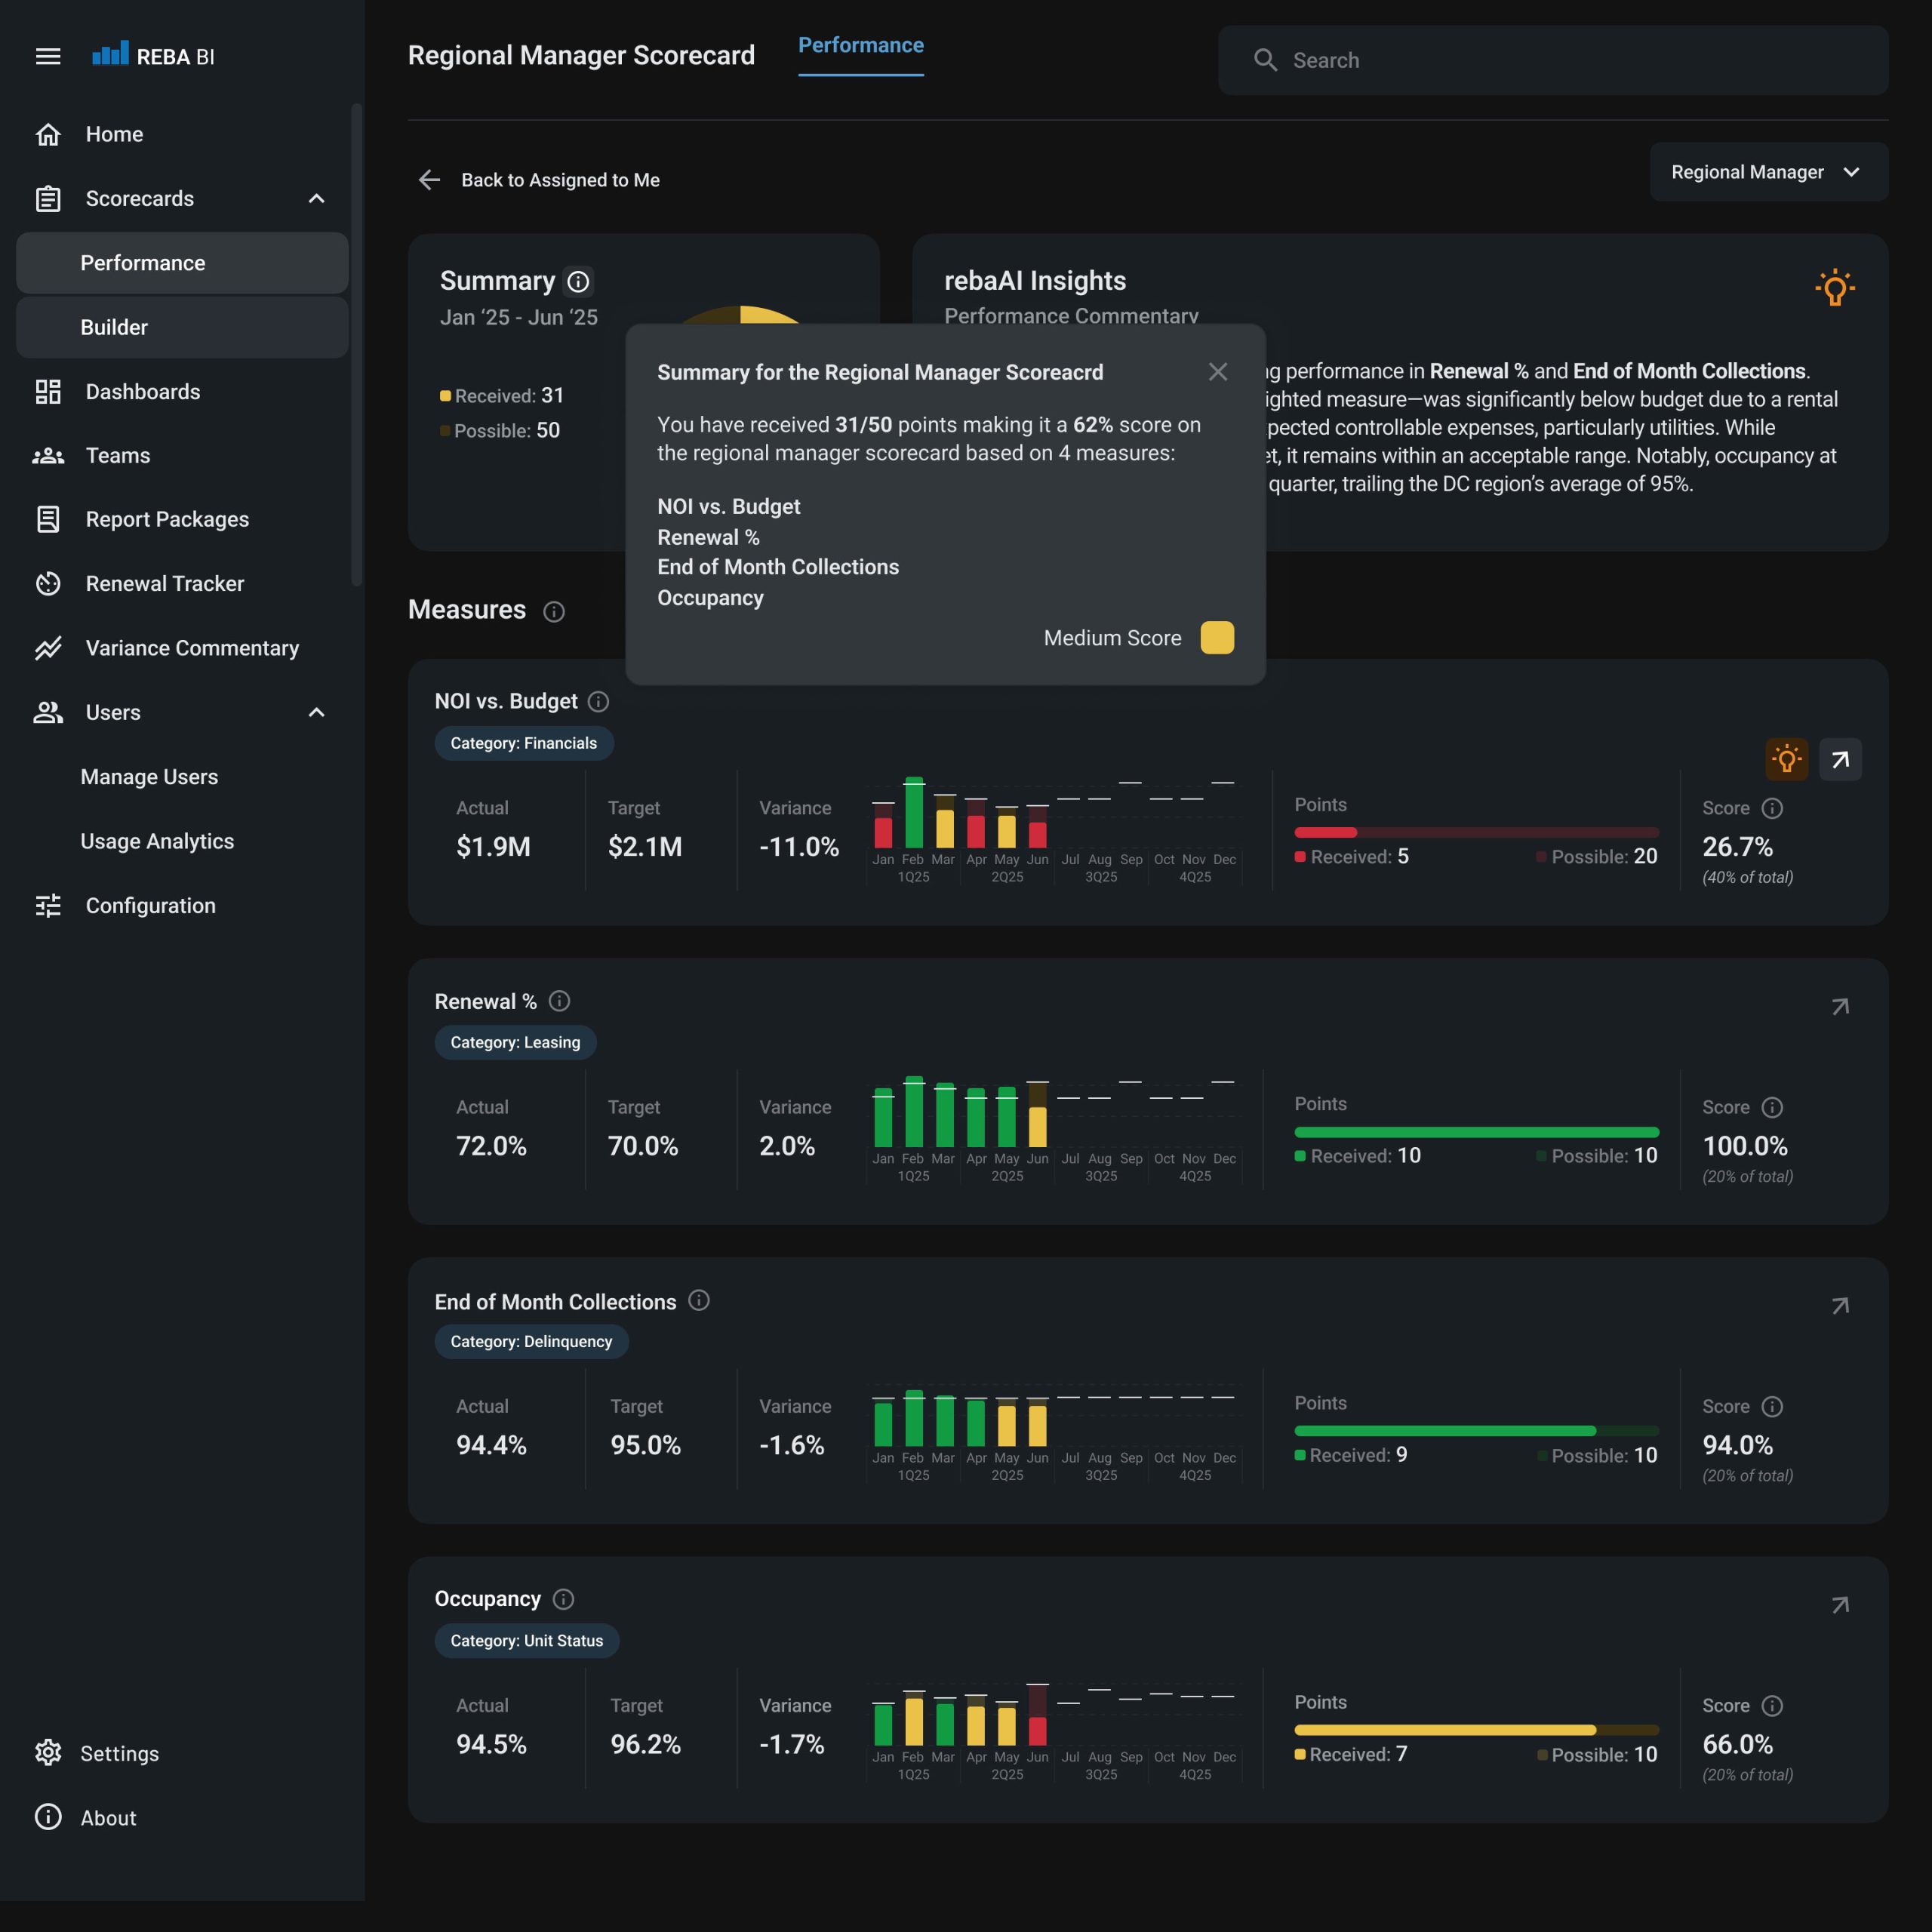Screen dimensions: 1932x1932
Task: Click the Category: Unit Status tag
Action: [x=526, y=1640]
